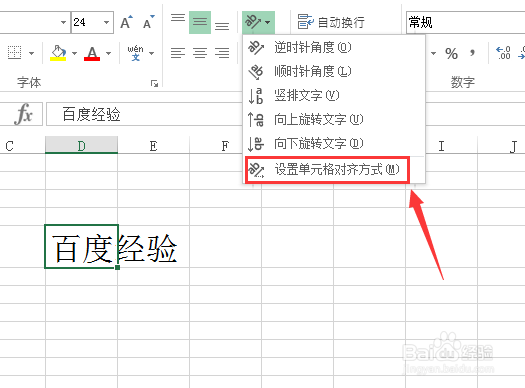Align text left
Image resolution: width=525 pixels, height=388 pixels.
pos(178,53)
